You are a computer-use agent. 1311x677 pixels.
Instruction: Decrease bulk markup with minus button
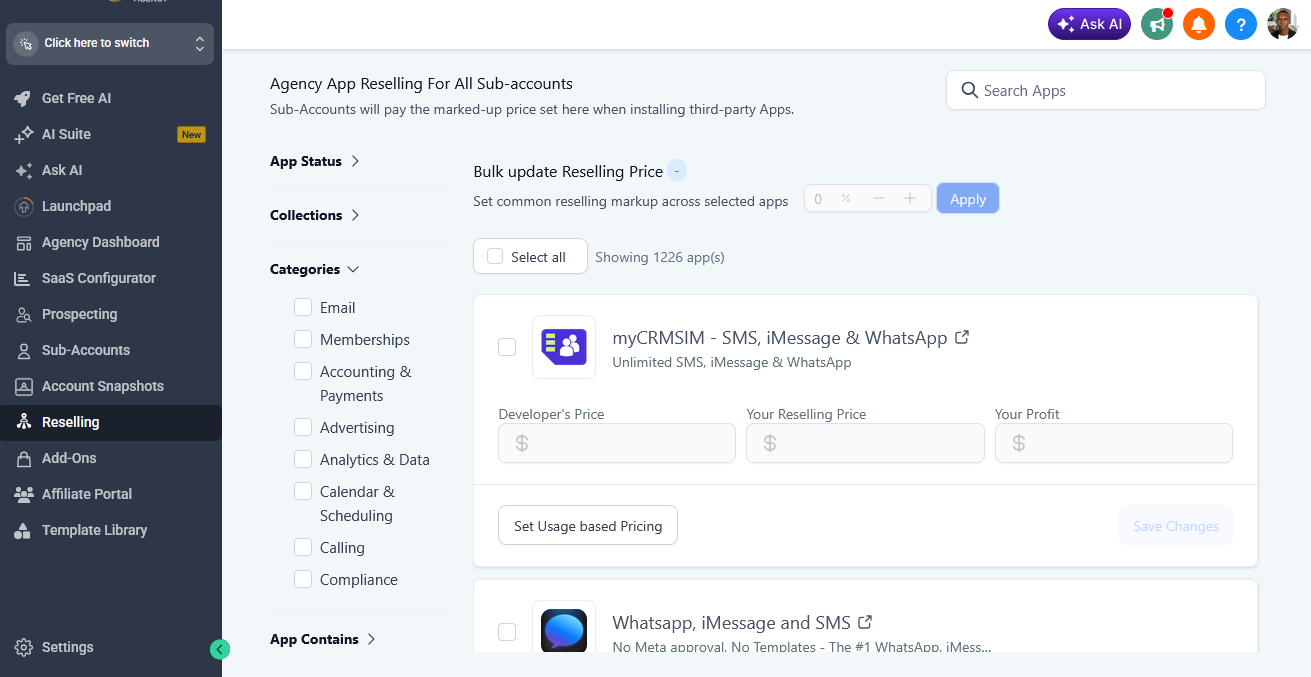(879, 198)
